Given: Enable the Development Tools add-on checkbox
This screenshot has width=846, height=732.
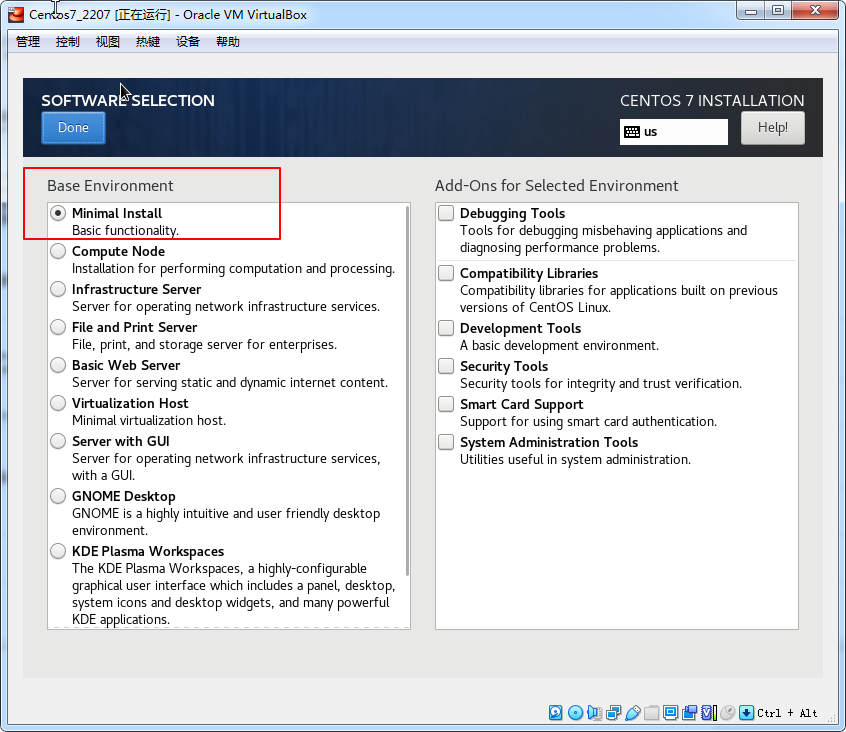Looking at the screenshot, I should [446, 329].
